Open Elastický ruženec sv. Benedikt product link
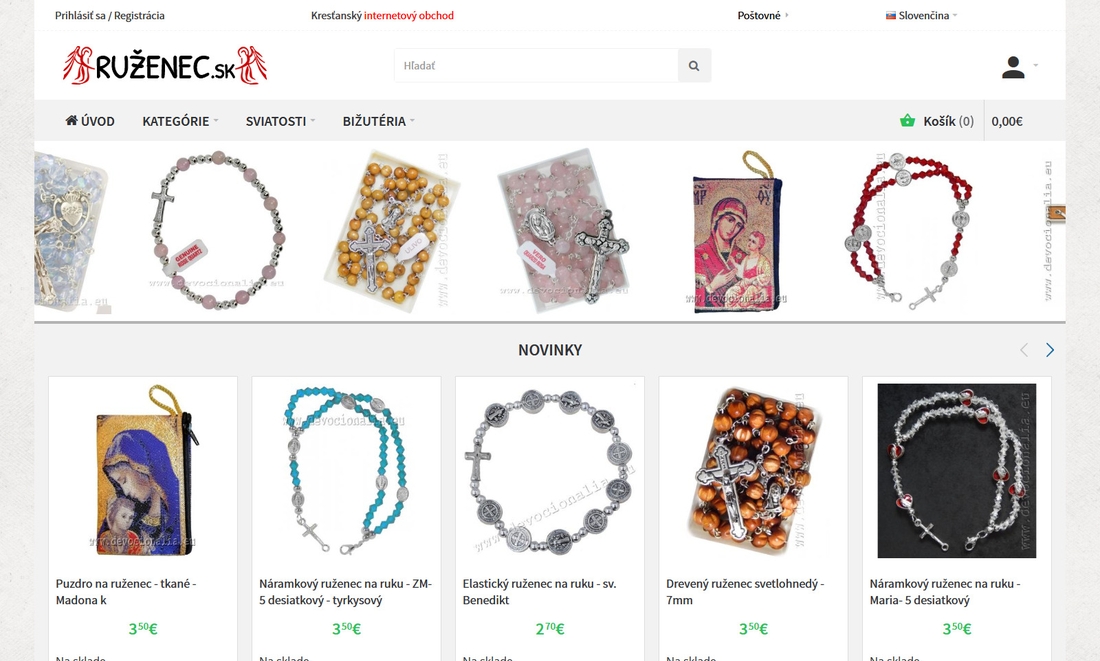Viewport: 1100px width, 661px height. pos(539,592)
